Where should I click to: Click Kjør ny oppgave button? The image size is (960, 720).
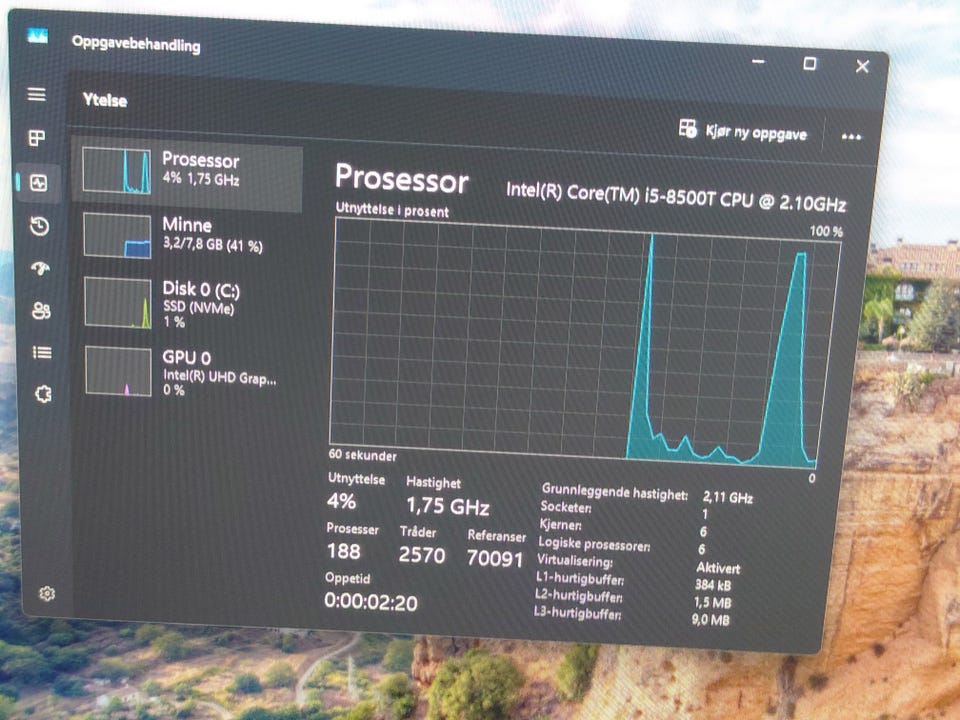[x=743, y=131]
